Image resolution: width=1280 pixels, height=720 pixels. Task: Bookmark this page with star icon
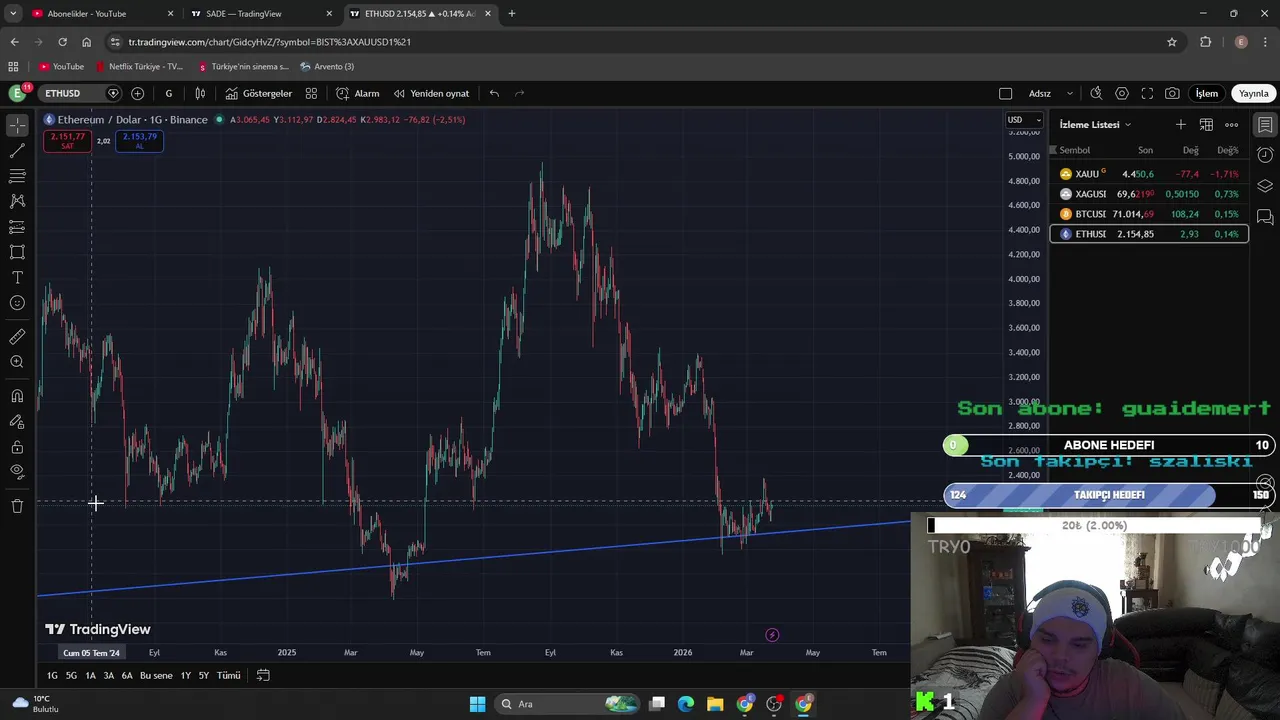1172,42
